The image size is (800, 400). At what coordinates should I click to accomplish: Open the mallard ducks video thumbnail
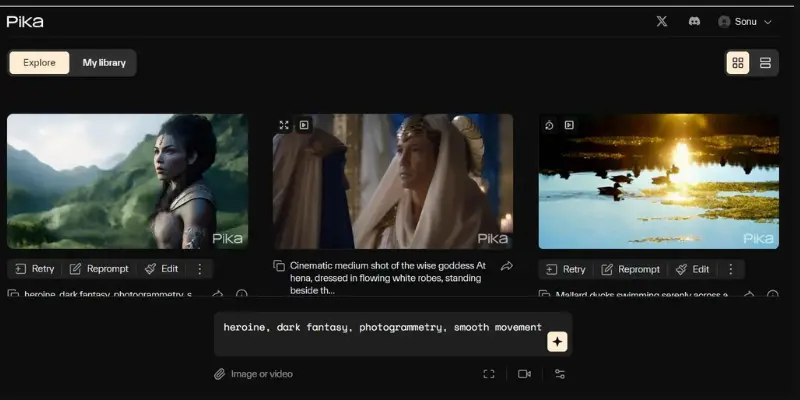[659, 181]
